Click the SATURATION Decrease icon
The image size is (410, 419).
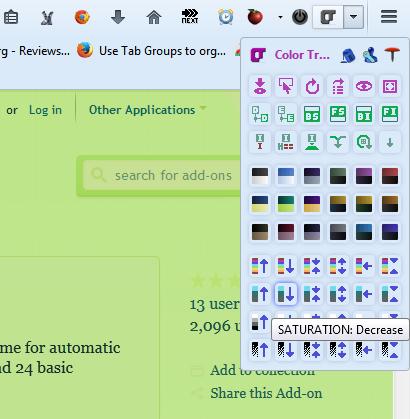pyautogui.click(x=286, y=294)
